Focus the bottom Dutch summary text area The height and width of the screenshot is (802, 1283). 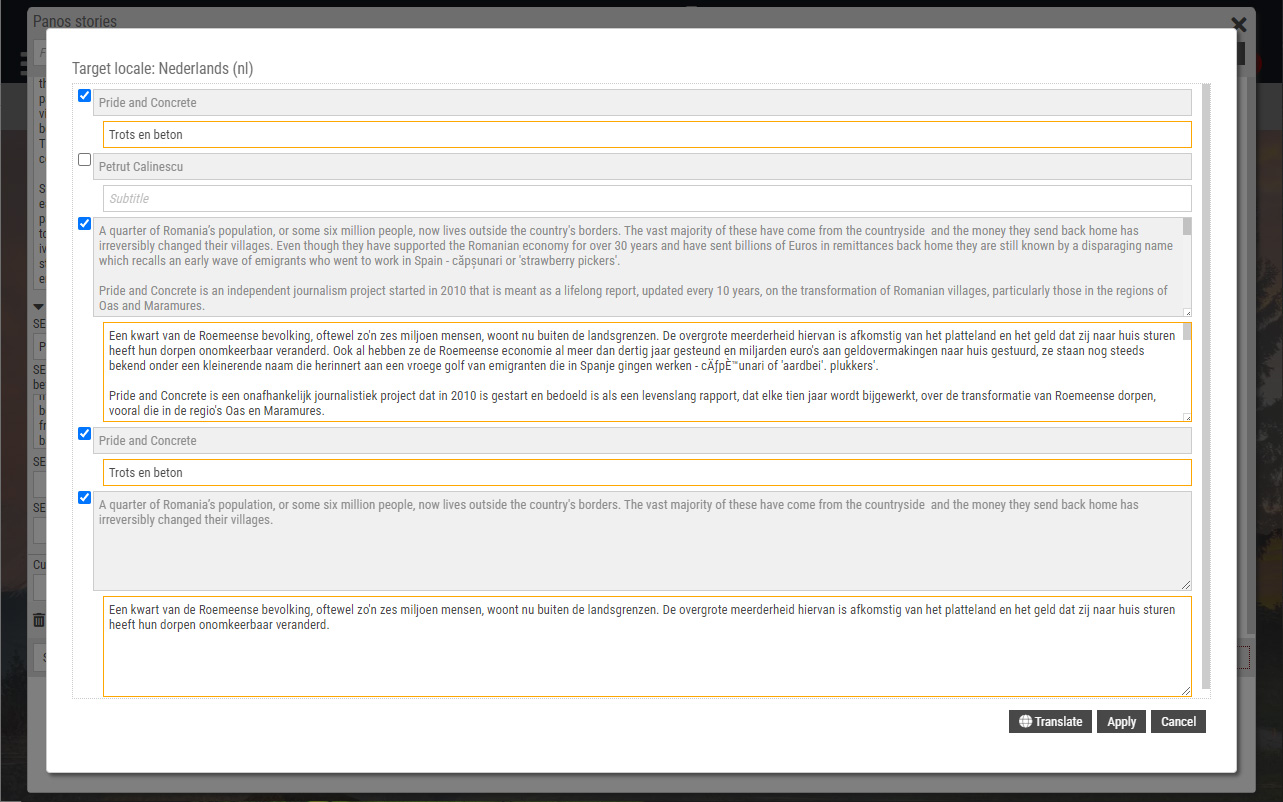point(647,646)
